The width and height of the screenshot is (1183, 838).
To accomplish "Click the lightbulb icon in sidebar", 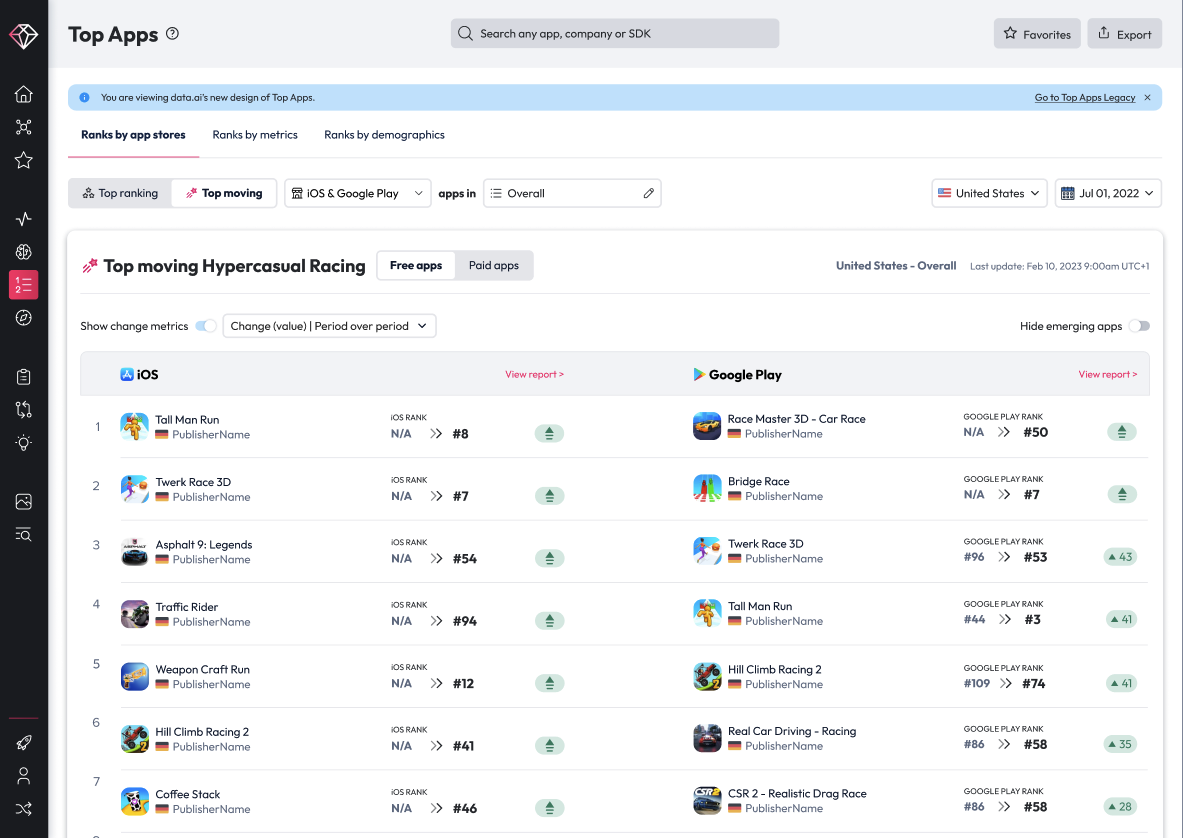I will pyautogui.click(x=24, y=442).
